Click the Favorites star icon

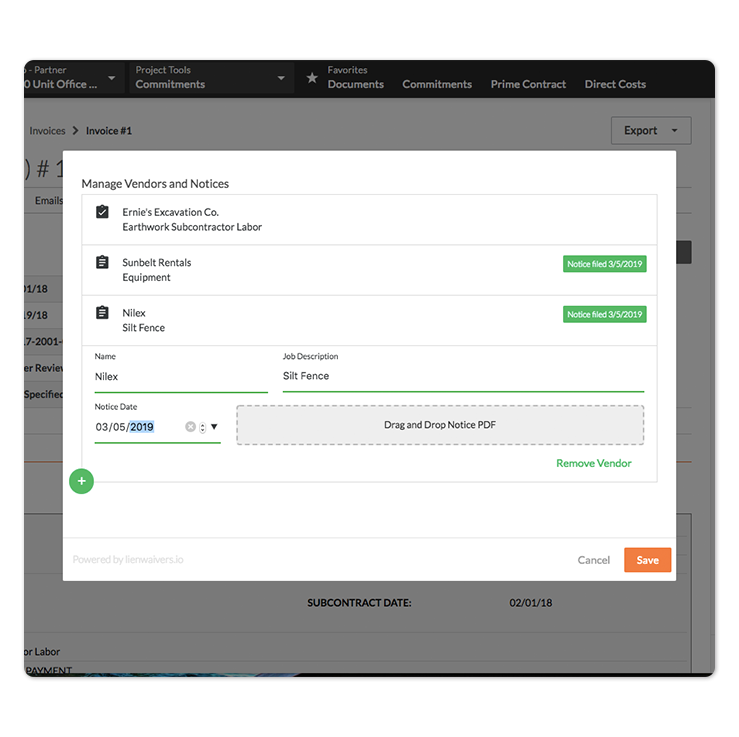(x=312, y=78)
